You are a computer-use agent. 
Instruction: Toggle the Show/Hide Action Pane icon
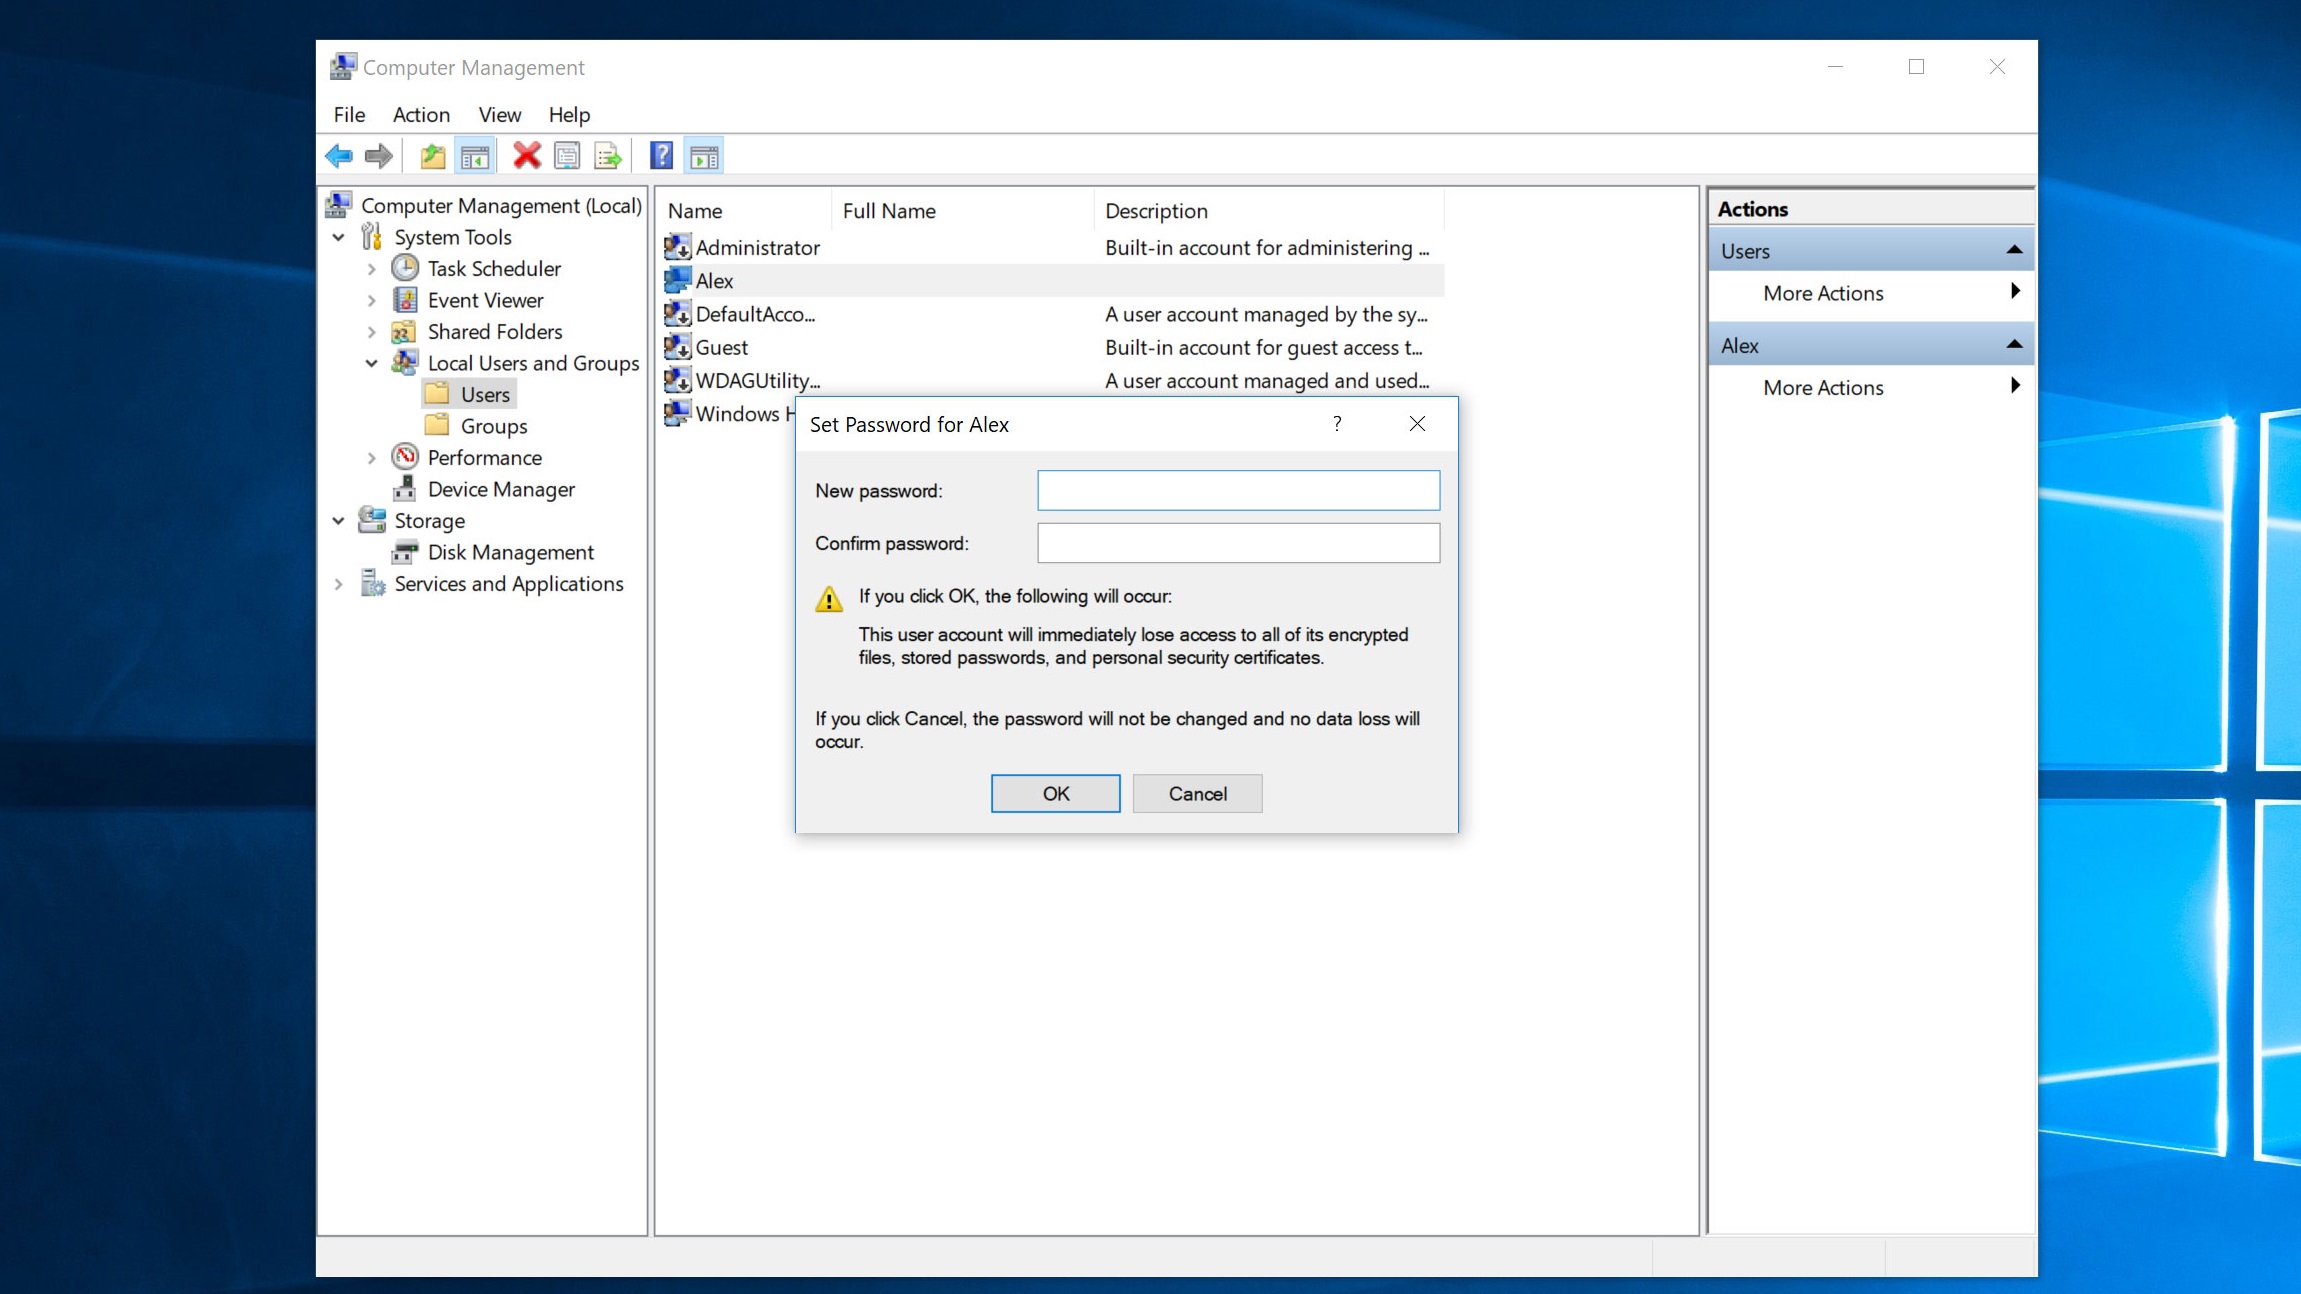704,156
